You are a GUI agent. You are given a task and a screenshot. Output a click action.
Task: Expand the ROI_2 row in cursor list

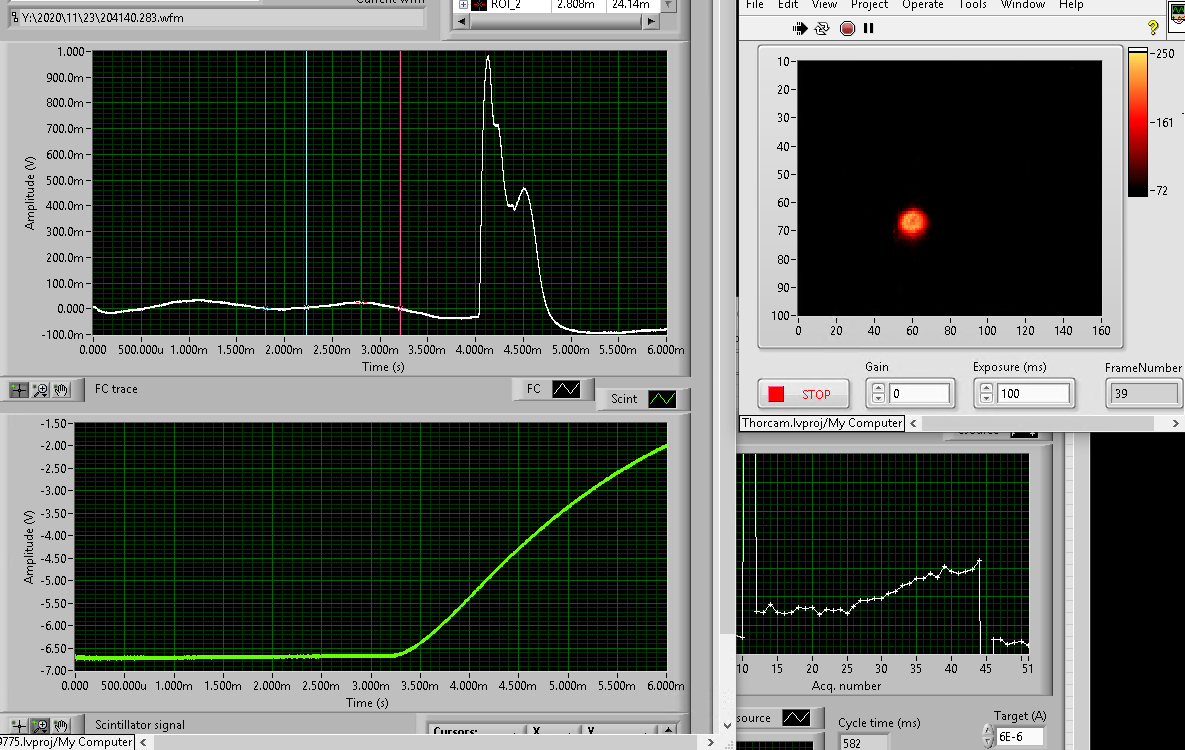coord(463,5)
